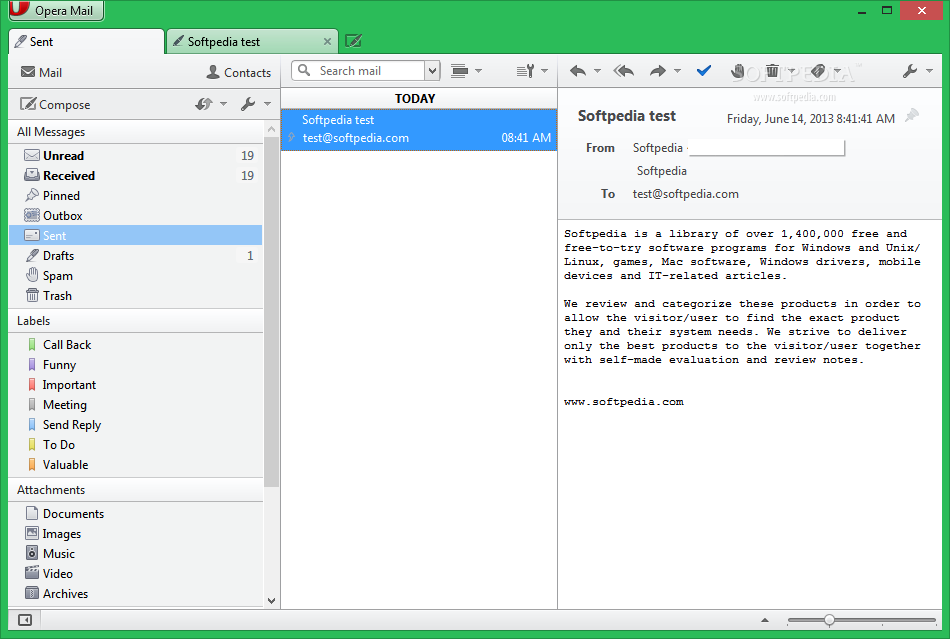
Task: Expand dropdown arrow next to Reply icon
Action: pyautogui.click(x=597, y=71)
